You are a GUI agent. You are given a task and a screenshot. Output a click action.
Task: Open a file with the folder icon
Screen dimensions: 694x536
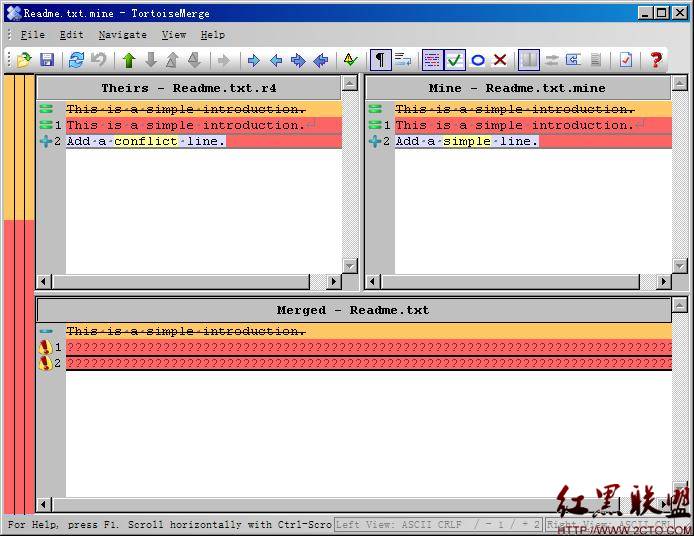pyautogui.click(x=25, y=60)
